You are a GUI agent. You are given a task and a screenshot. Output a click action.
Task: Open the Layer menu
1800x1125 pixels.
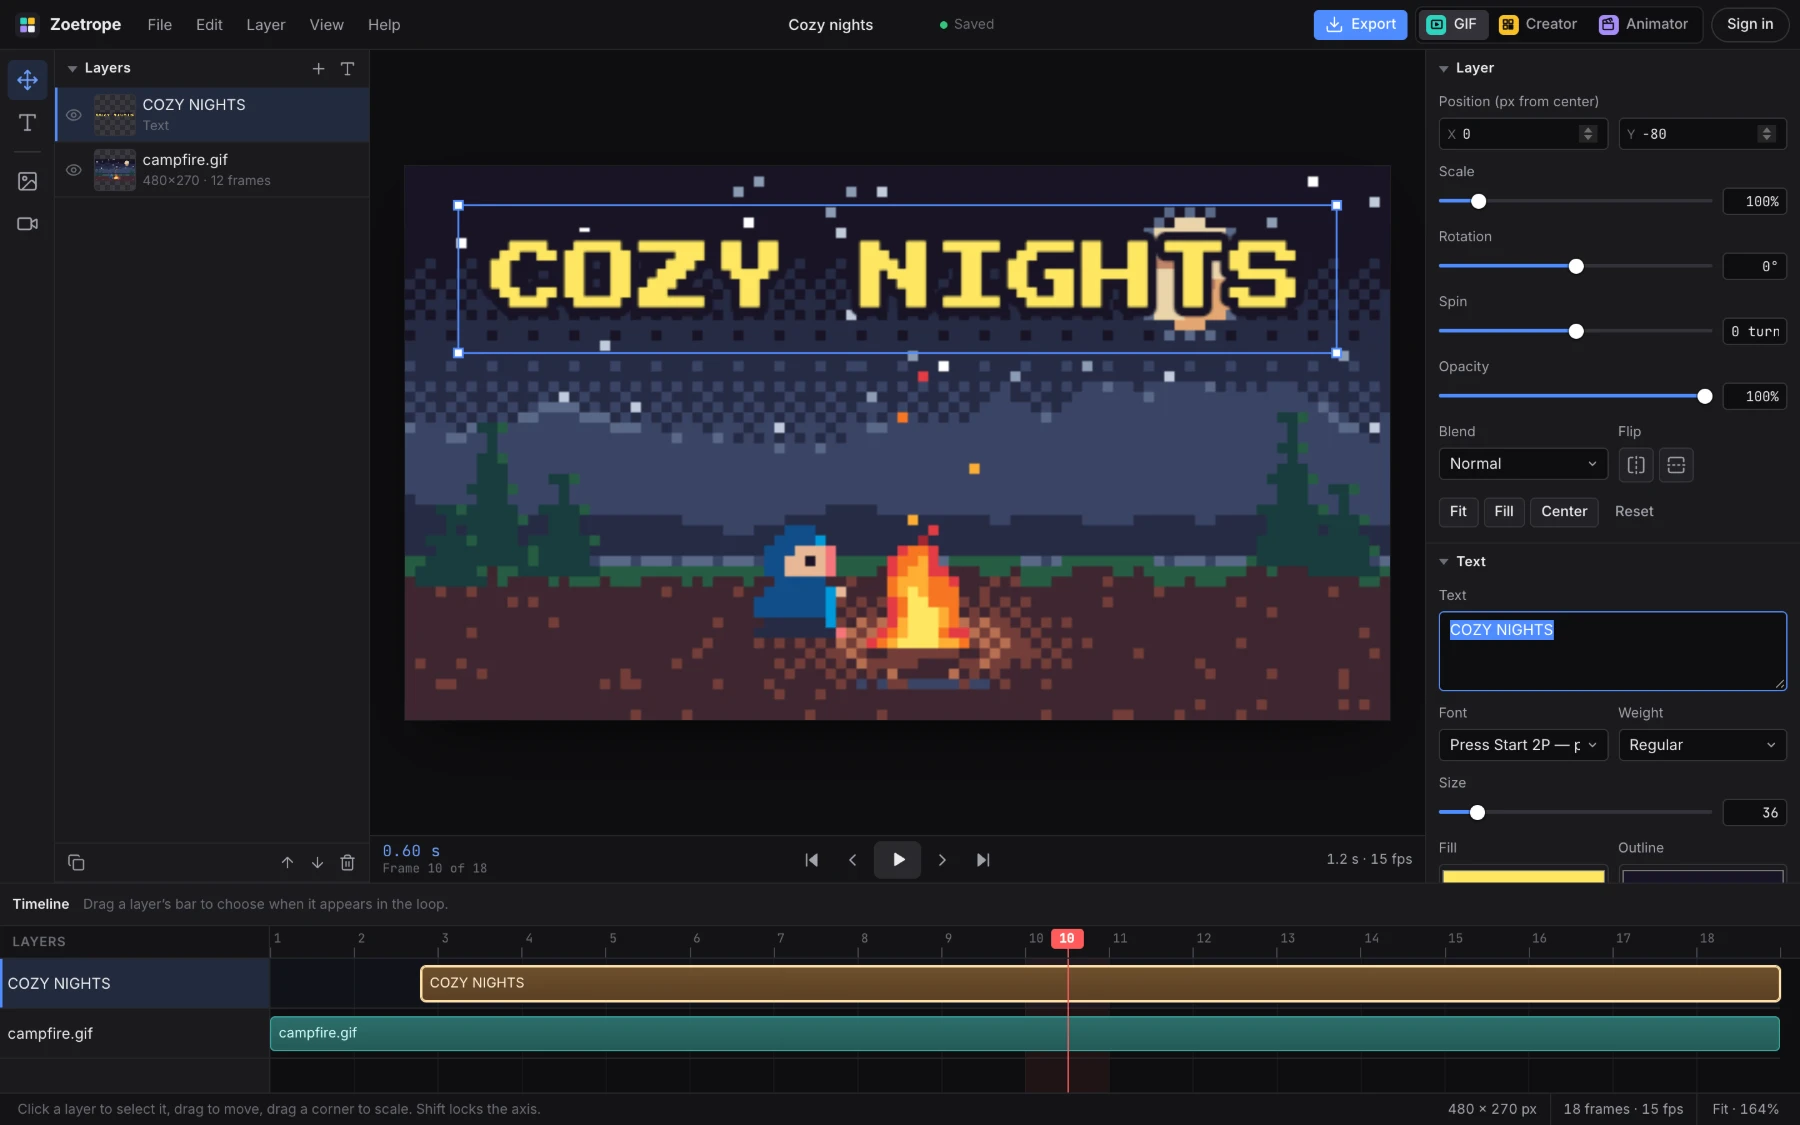tap(266, 25)
